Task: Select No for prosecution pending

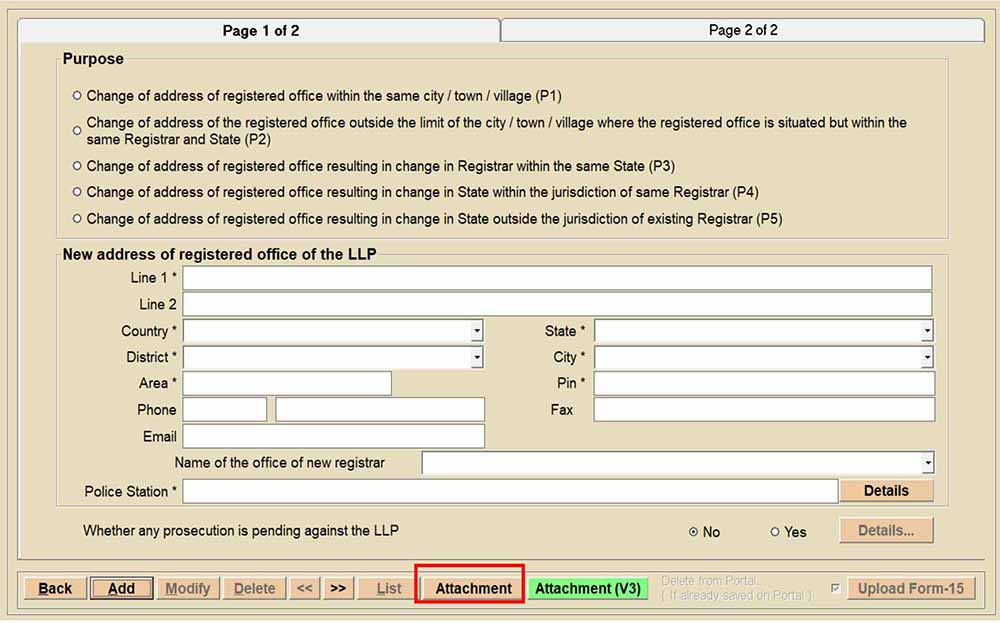Action: pyautogui.click(x=694, y=532)
